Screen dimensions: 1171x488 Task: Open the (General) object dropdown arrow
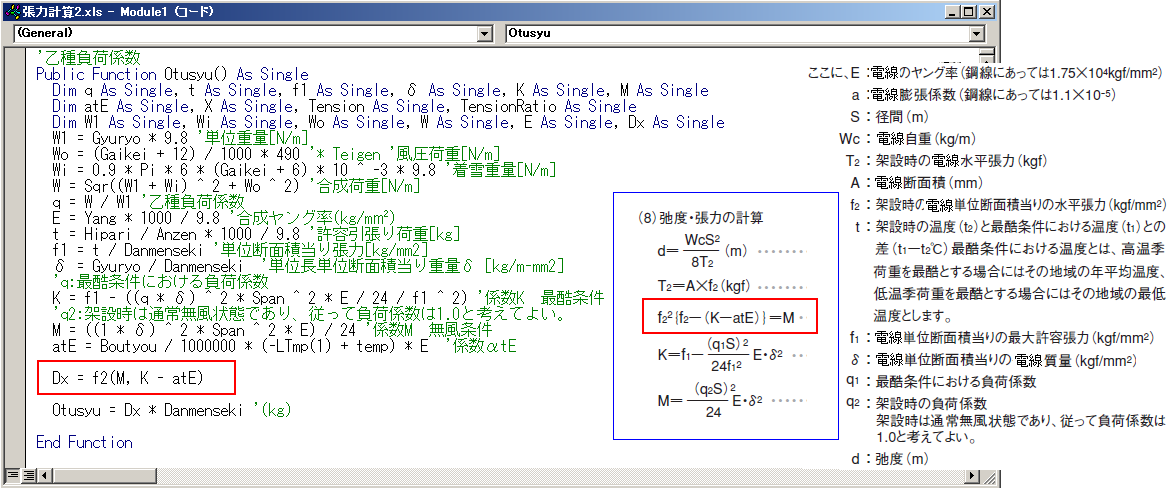[x=485, y=34]
